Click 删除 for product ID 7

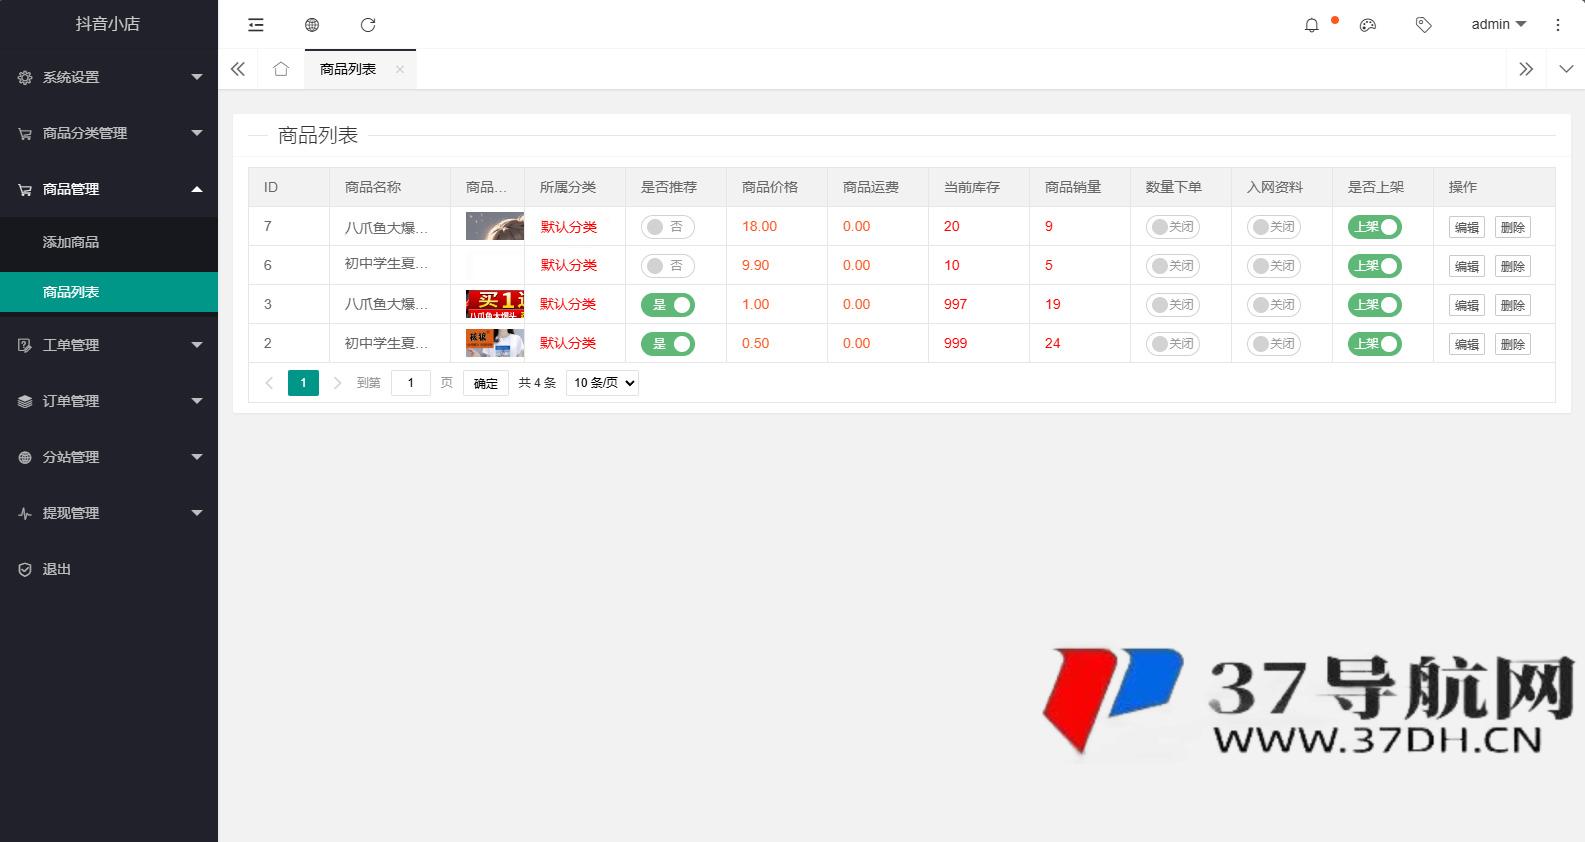1513,228
